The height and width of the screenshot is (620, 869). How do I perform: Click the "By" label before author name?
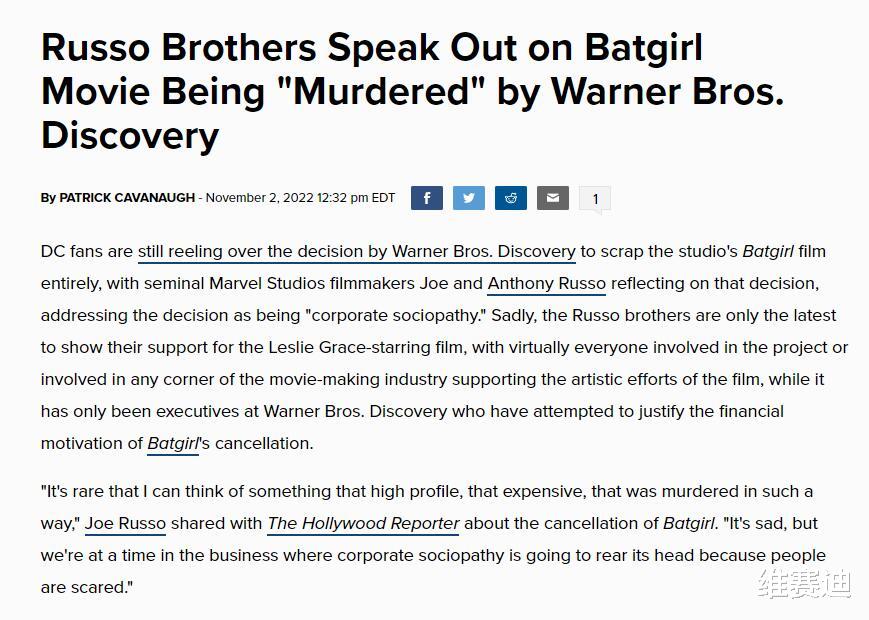click(x=48, y=198)
